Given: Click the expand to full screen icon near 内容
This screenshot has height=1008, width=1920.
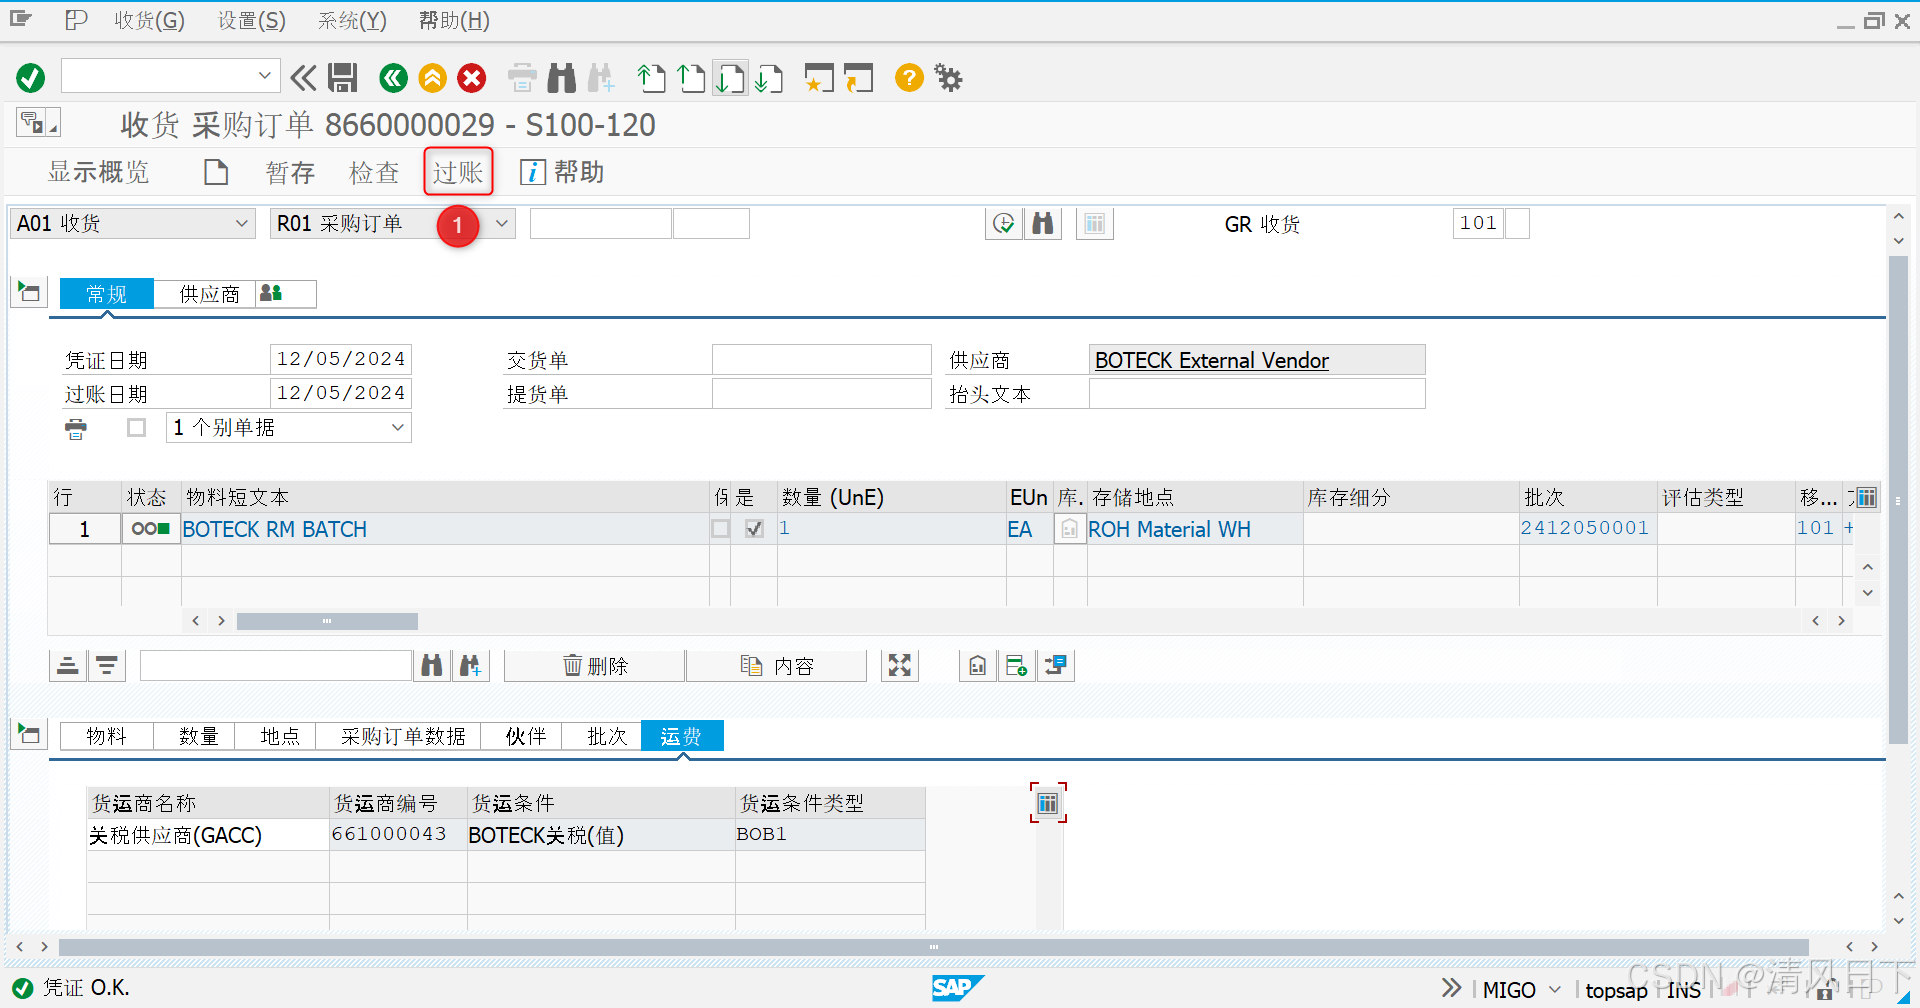Looking at the screenshot, I should coord(900,665).
